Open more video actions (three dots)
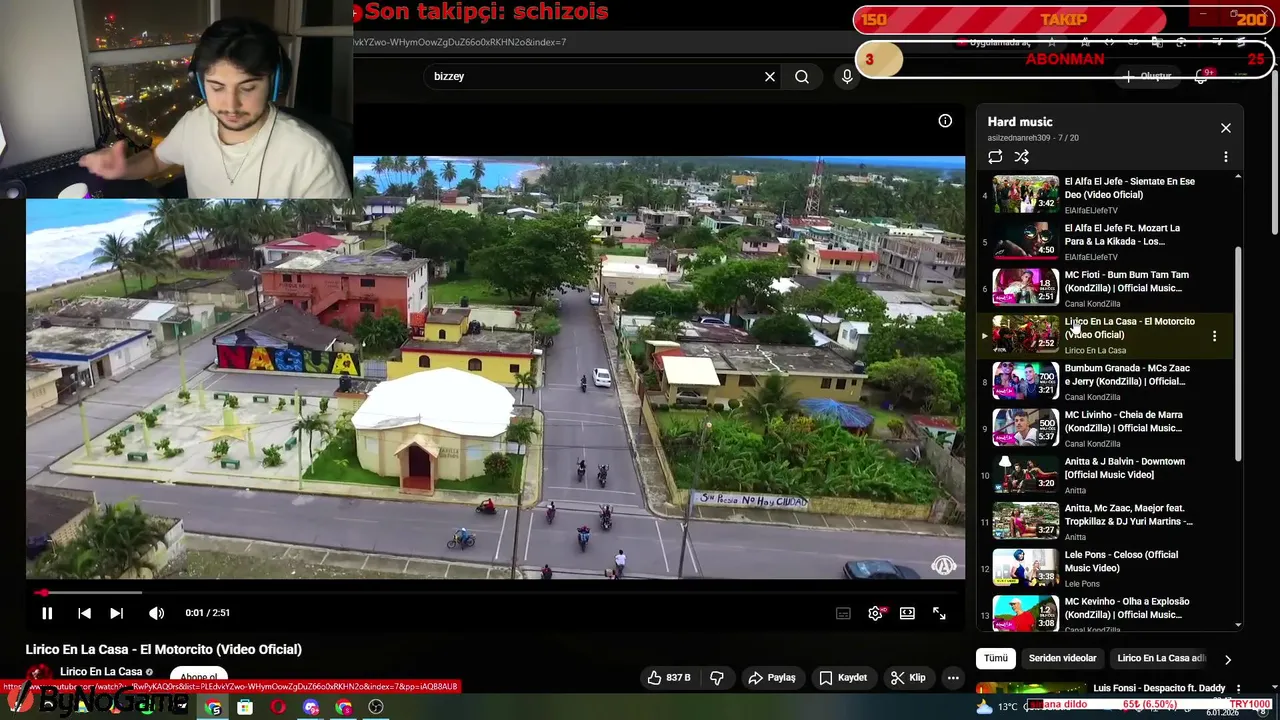Screen dimensions: 1280x720 pyautogui.click(x=953, y=678)
